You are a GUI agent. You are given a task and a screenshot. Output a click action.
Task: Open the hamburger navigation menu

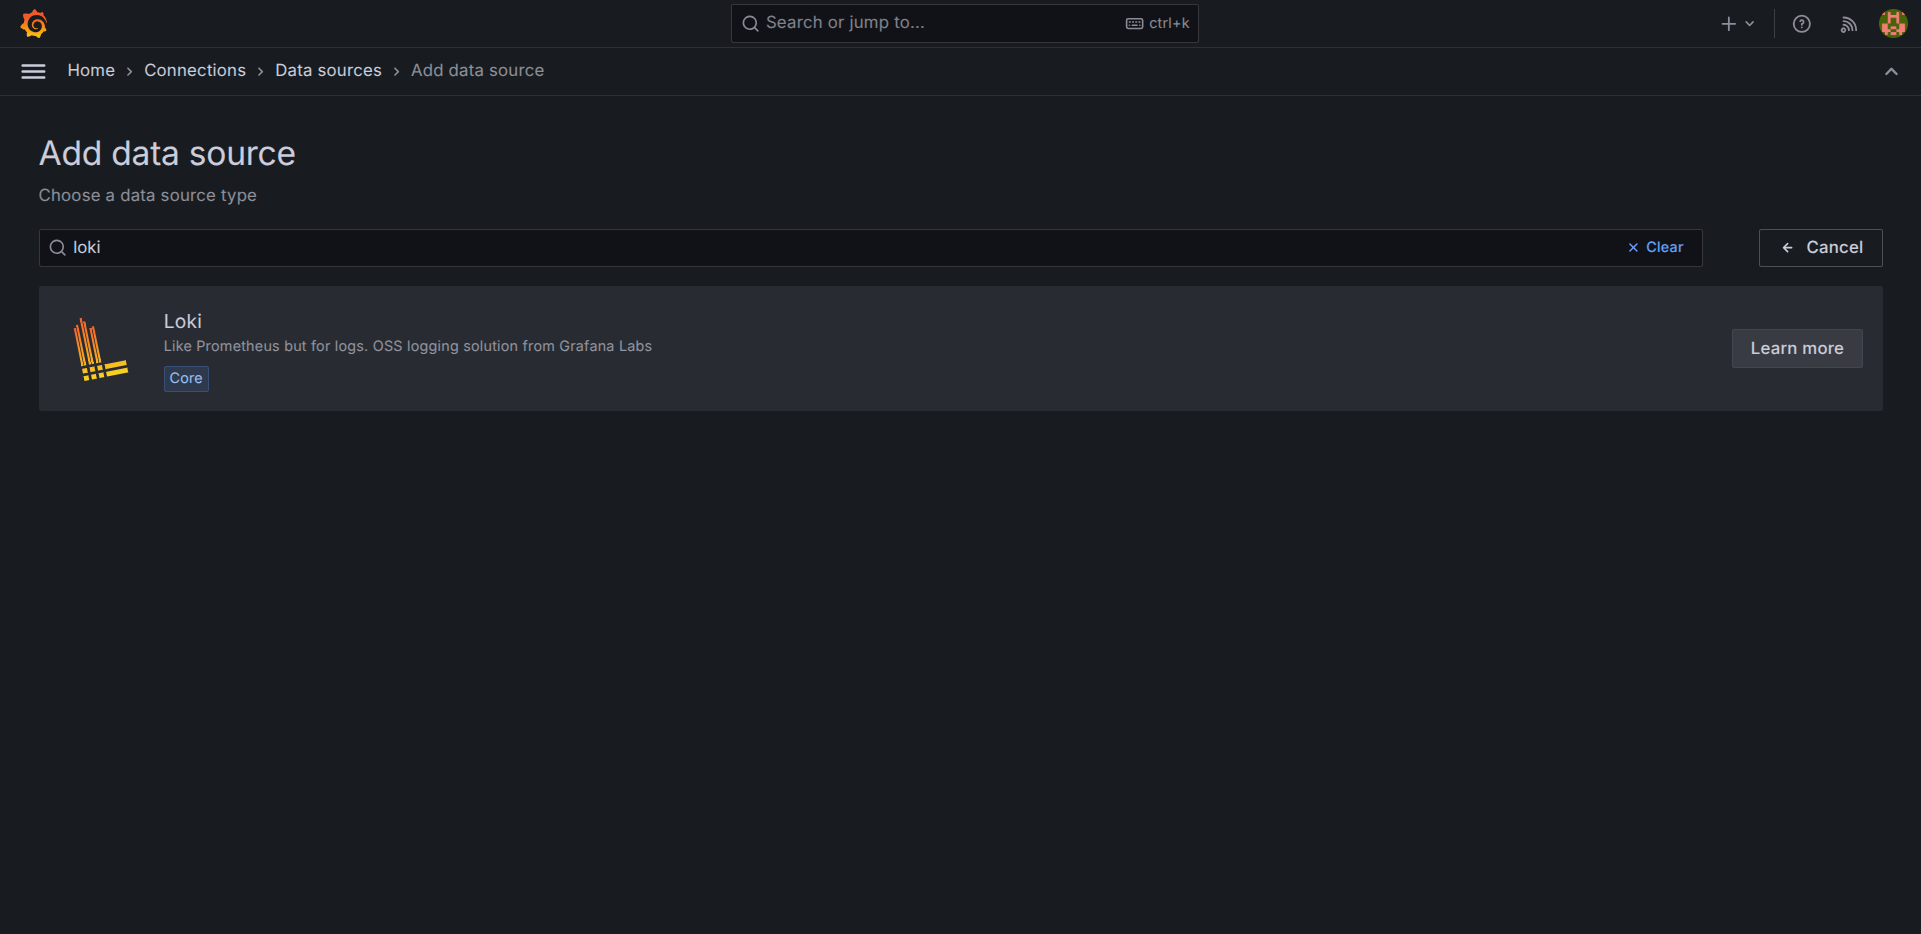(x=33, y=71)
